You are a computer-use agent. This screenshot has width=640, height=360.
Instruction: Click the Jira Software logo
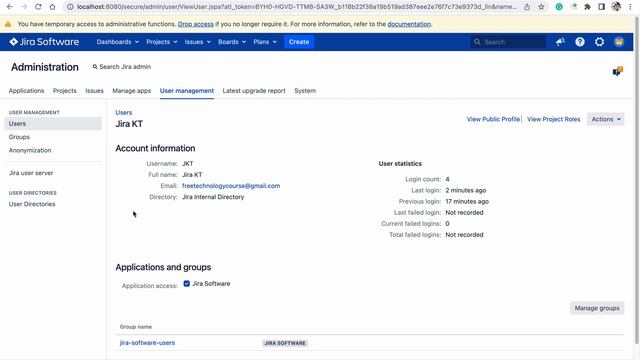tap(44, 42)
